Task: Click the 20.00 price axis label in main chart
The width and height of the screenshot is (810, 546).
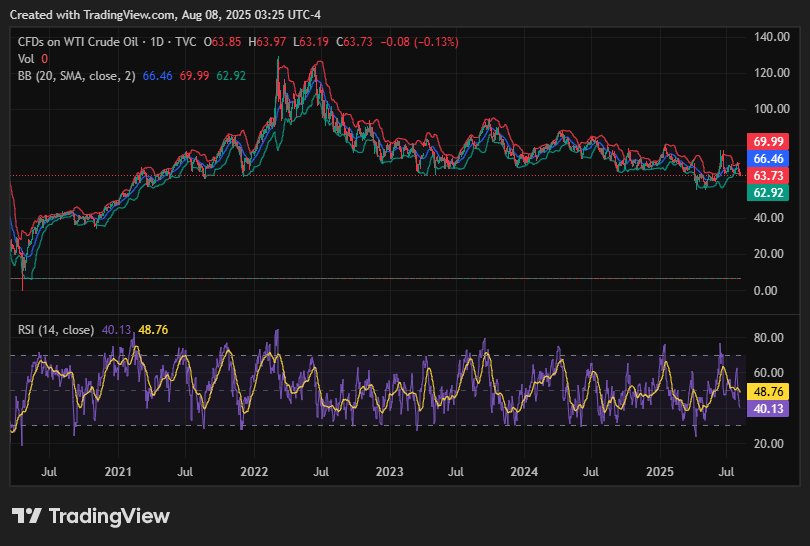Action: [769, 254]
